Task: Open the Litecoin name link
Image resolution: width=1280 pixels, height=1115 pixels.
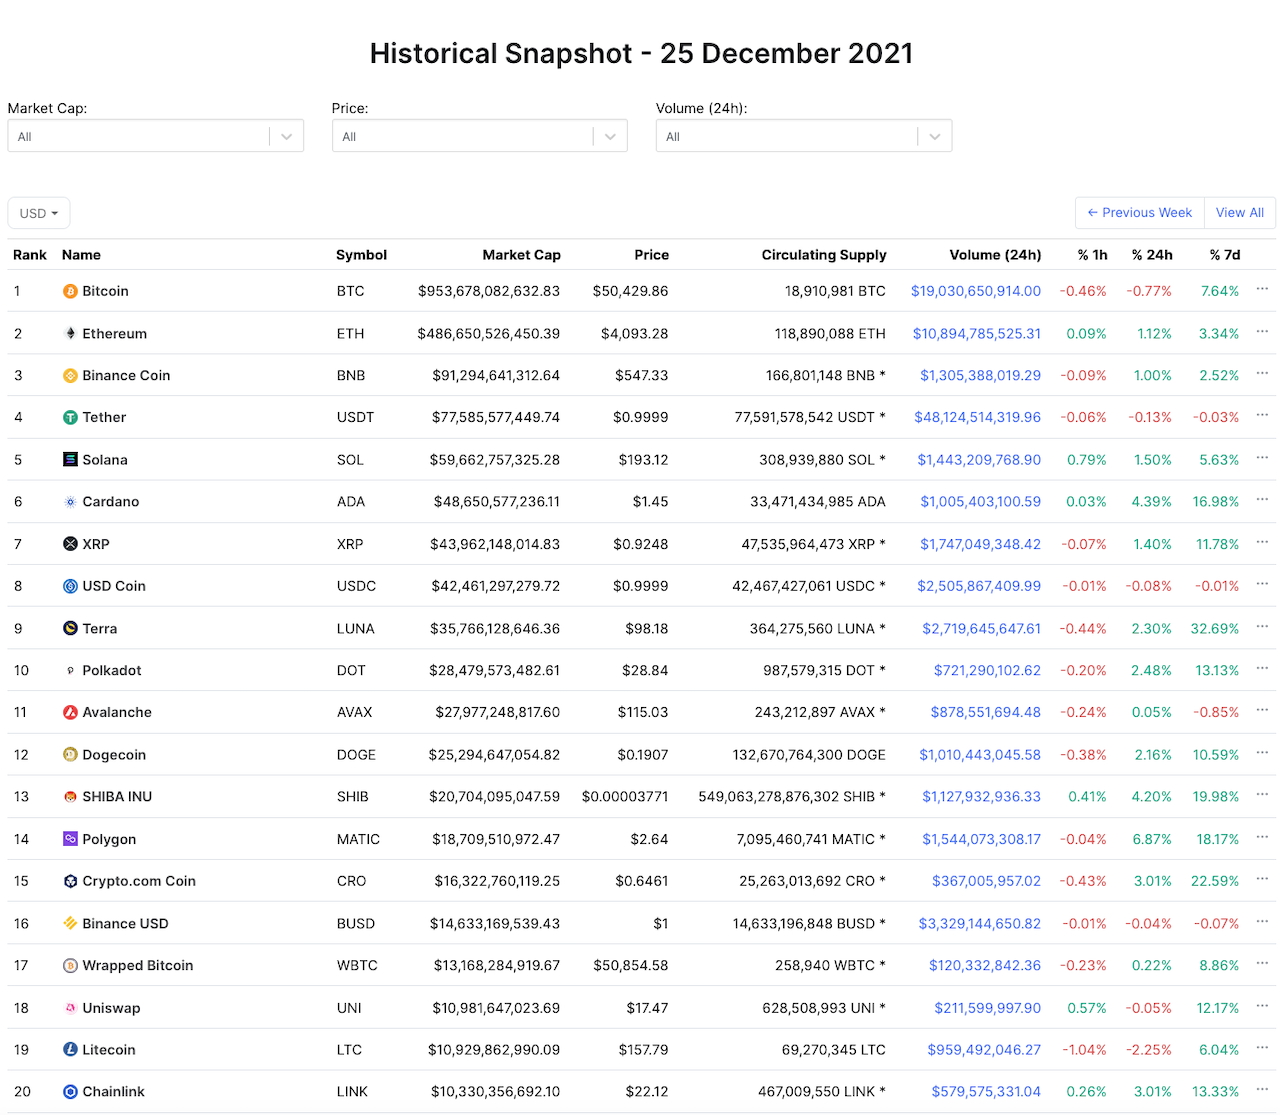Action: (109, 1050)
